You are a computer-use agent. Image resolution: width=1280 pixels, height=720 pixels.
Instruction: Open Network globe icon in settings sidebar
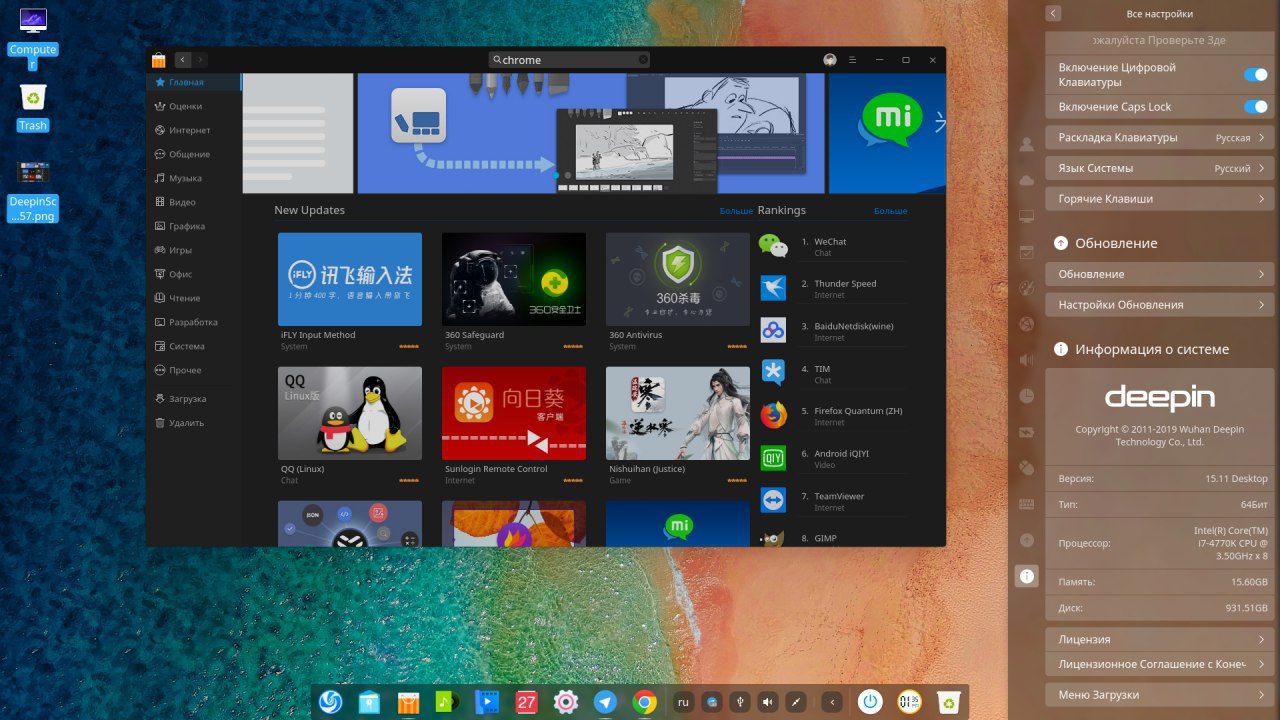1026,324
